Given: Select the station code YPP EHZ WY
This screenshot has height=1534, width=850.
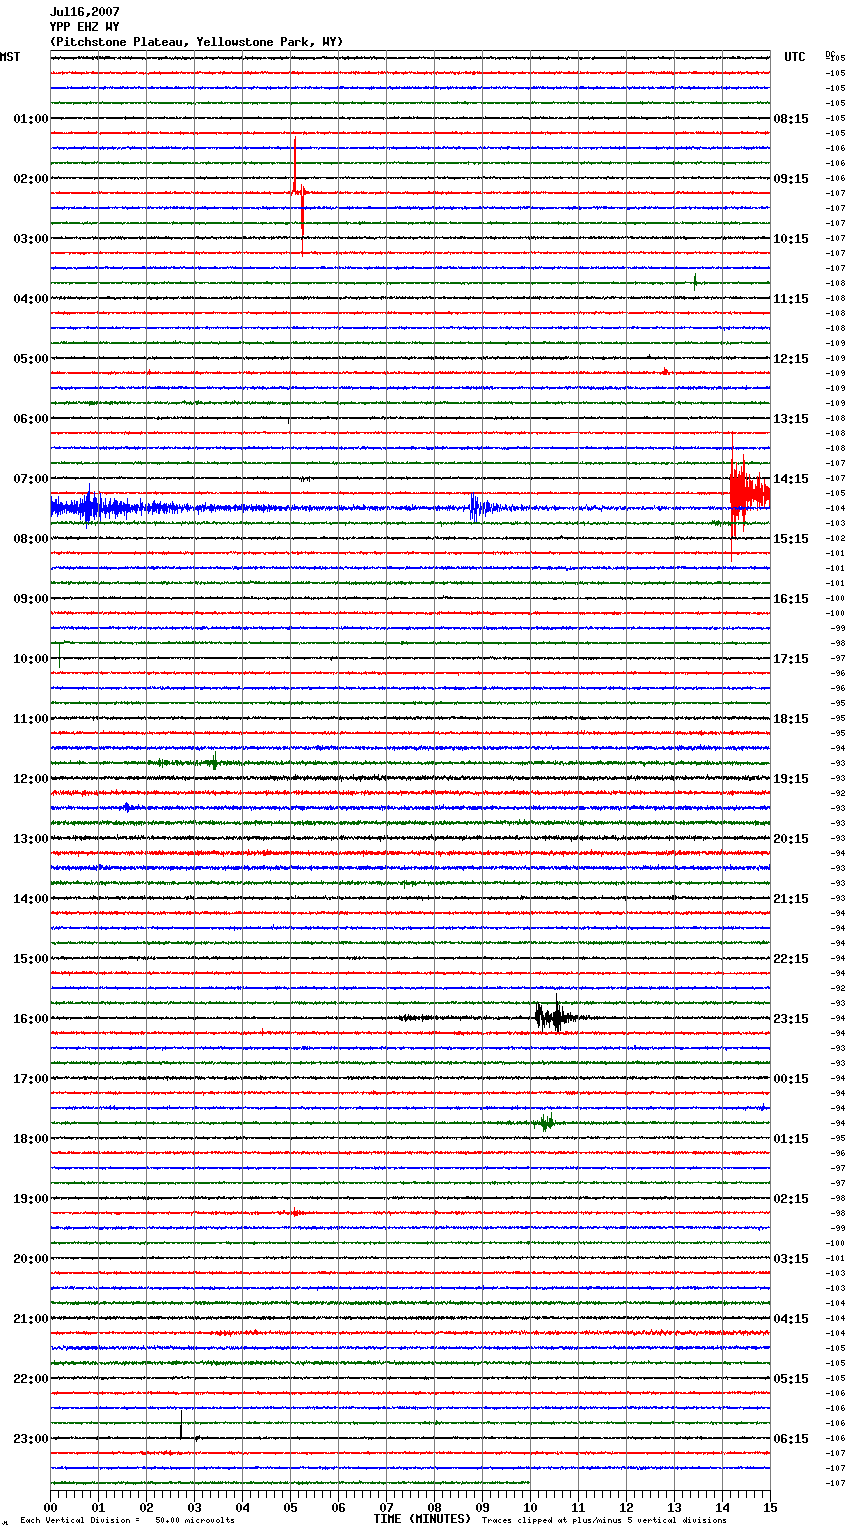Looking at the screenshot, I should (x=84, y=27).
